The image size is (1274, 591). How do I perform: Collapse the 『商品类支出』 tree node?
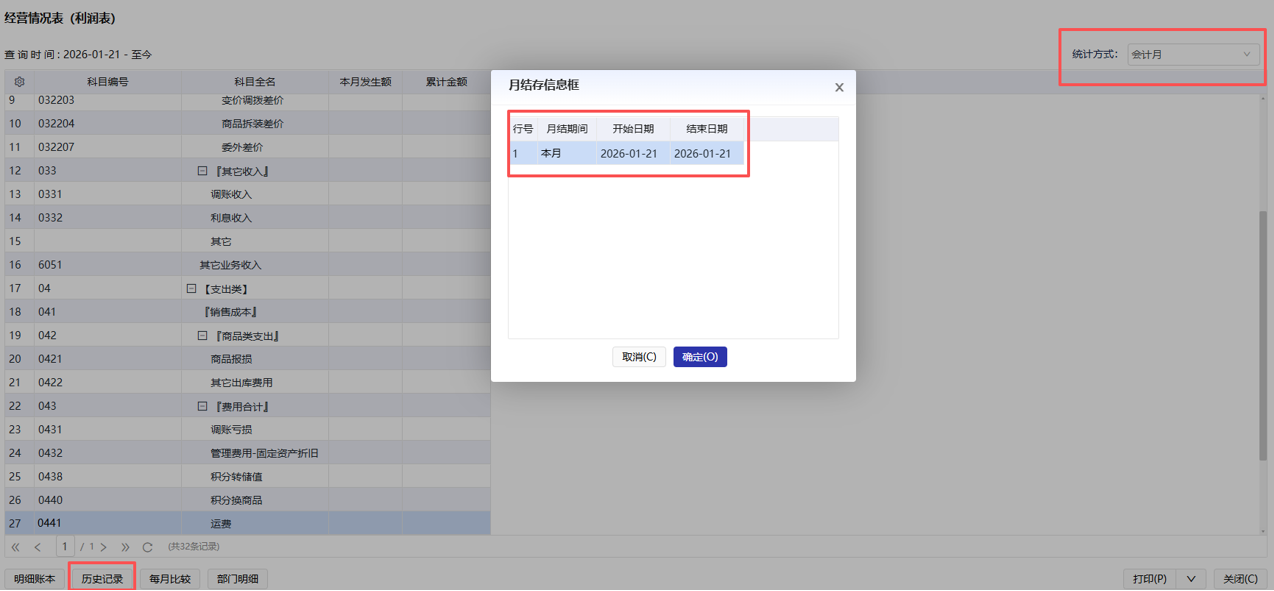(202, 336)
